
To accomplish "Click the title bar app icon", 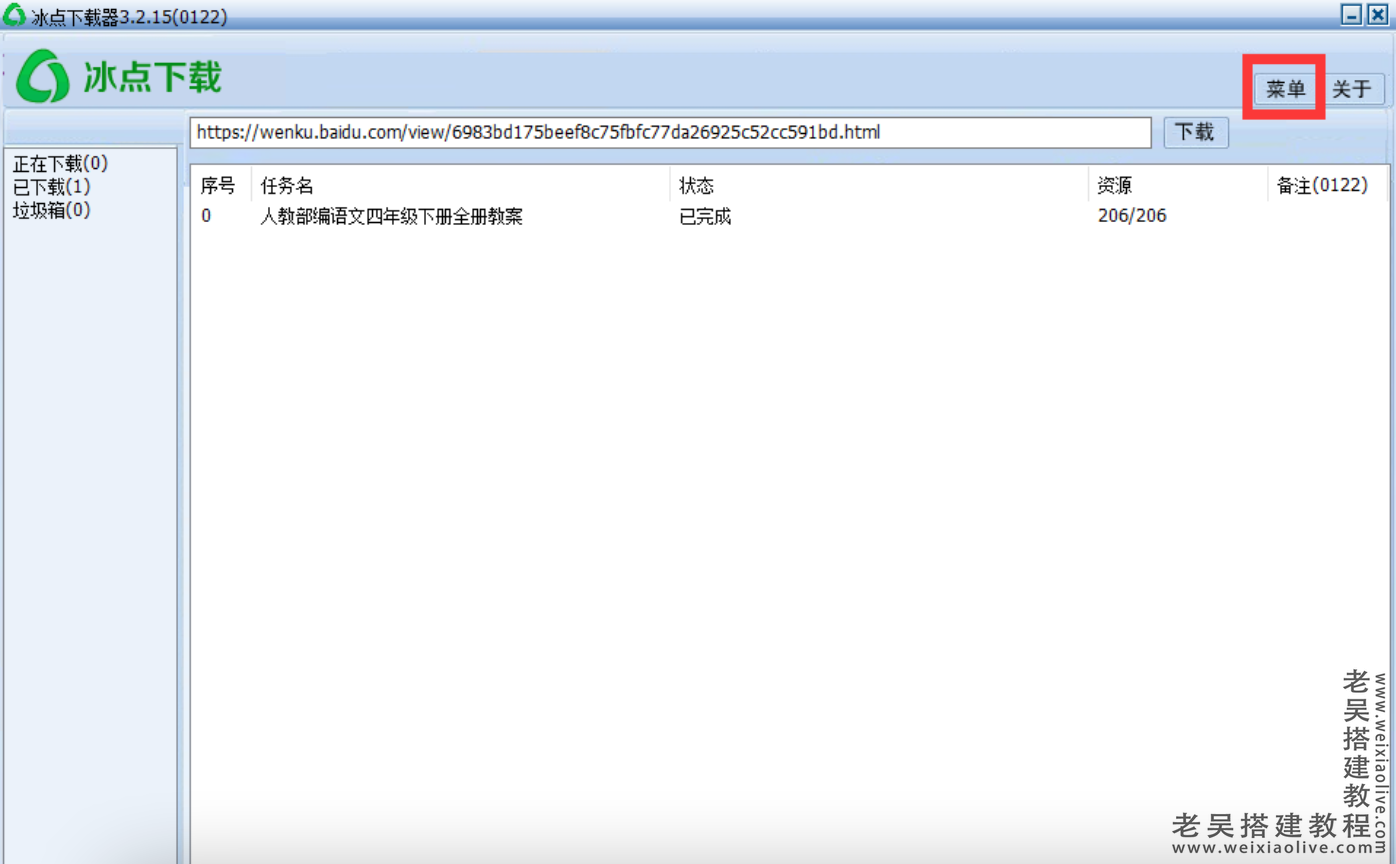I will coord(14,15).
